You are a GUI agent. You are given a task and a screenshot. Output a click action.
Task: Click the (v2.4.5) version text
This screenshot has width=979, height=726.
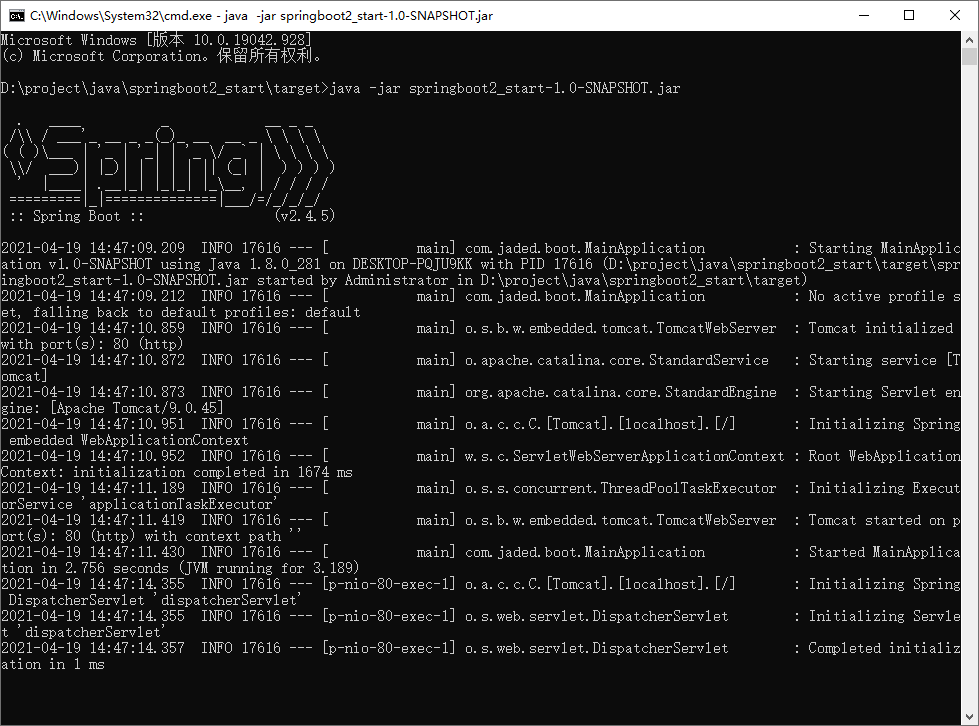pos(305,216)
